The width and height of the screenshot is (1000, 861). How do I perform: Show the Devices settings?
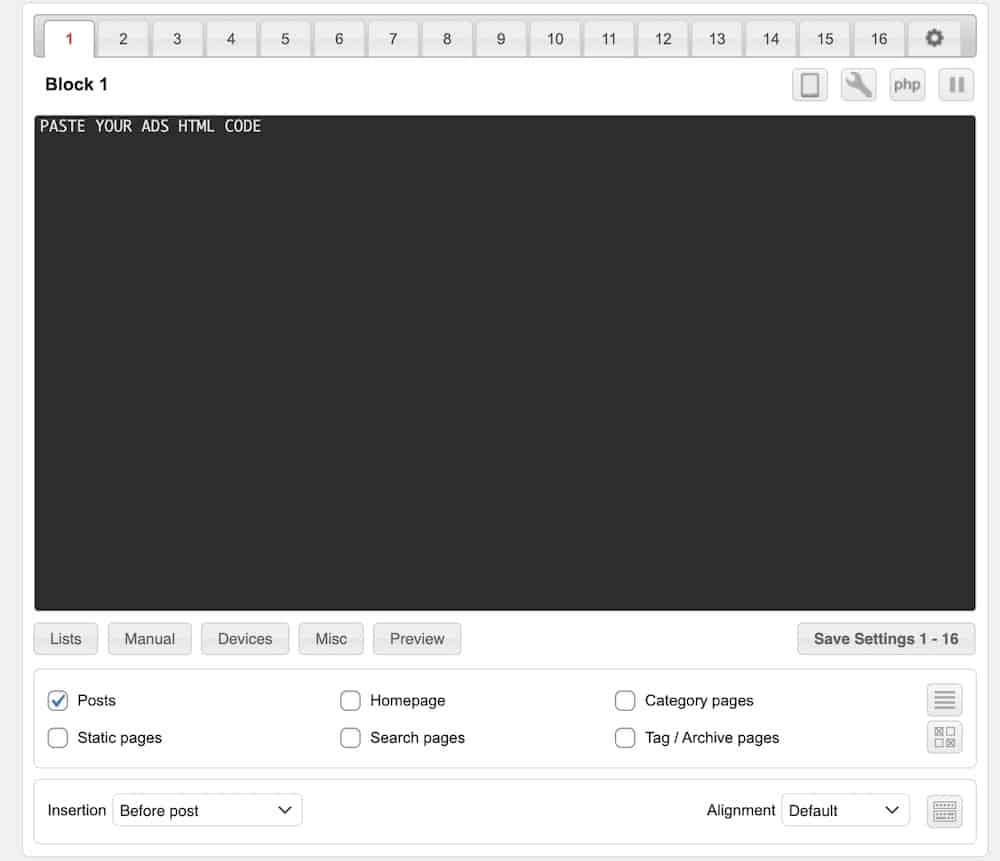click(x=245, y=638)
